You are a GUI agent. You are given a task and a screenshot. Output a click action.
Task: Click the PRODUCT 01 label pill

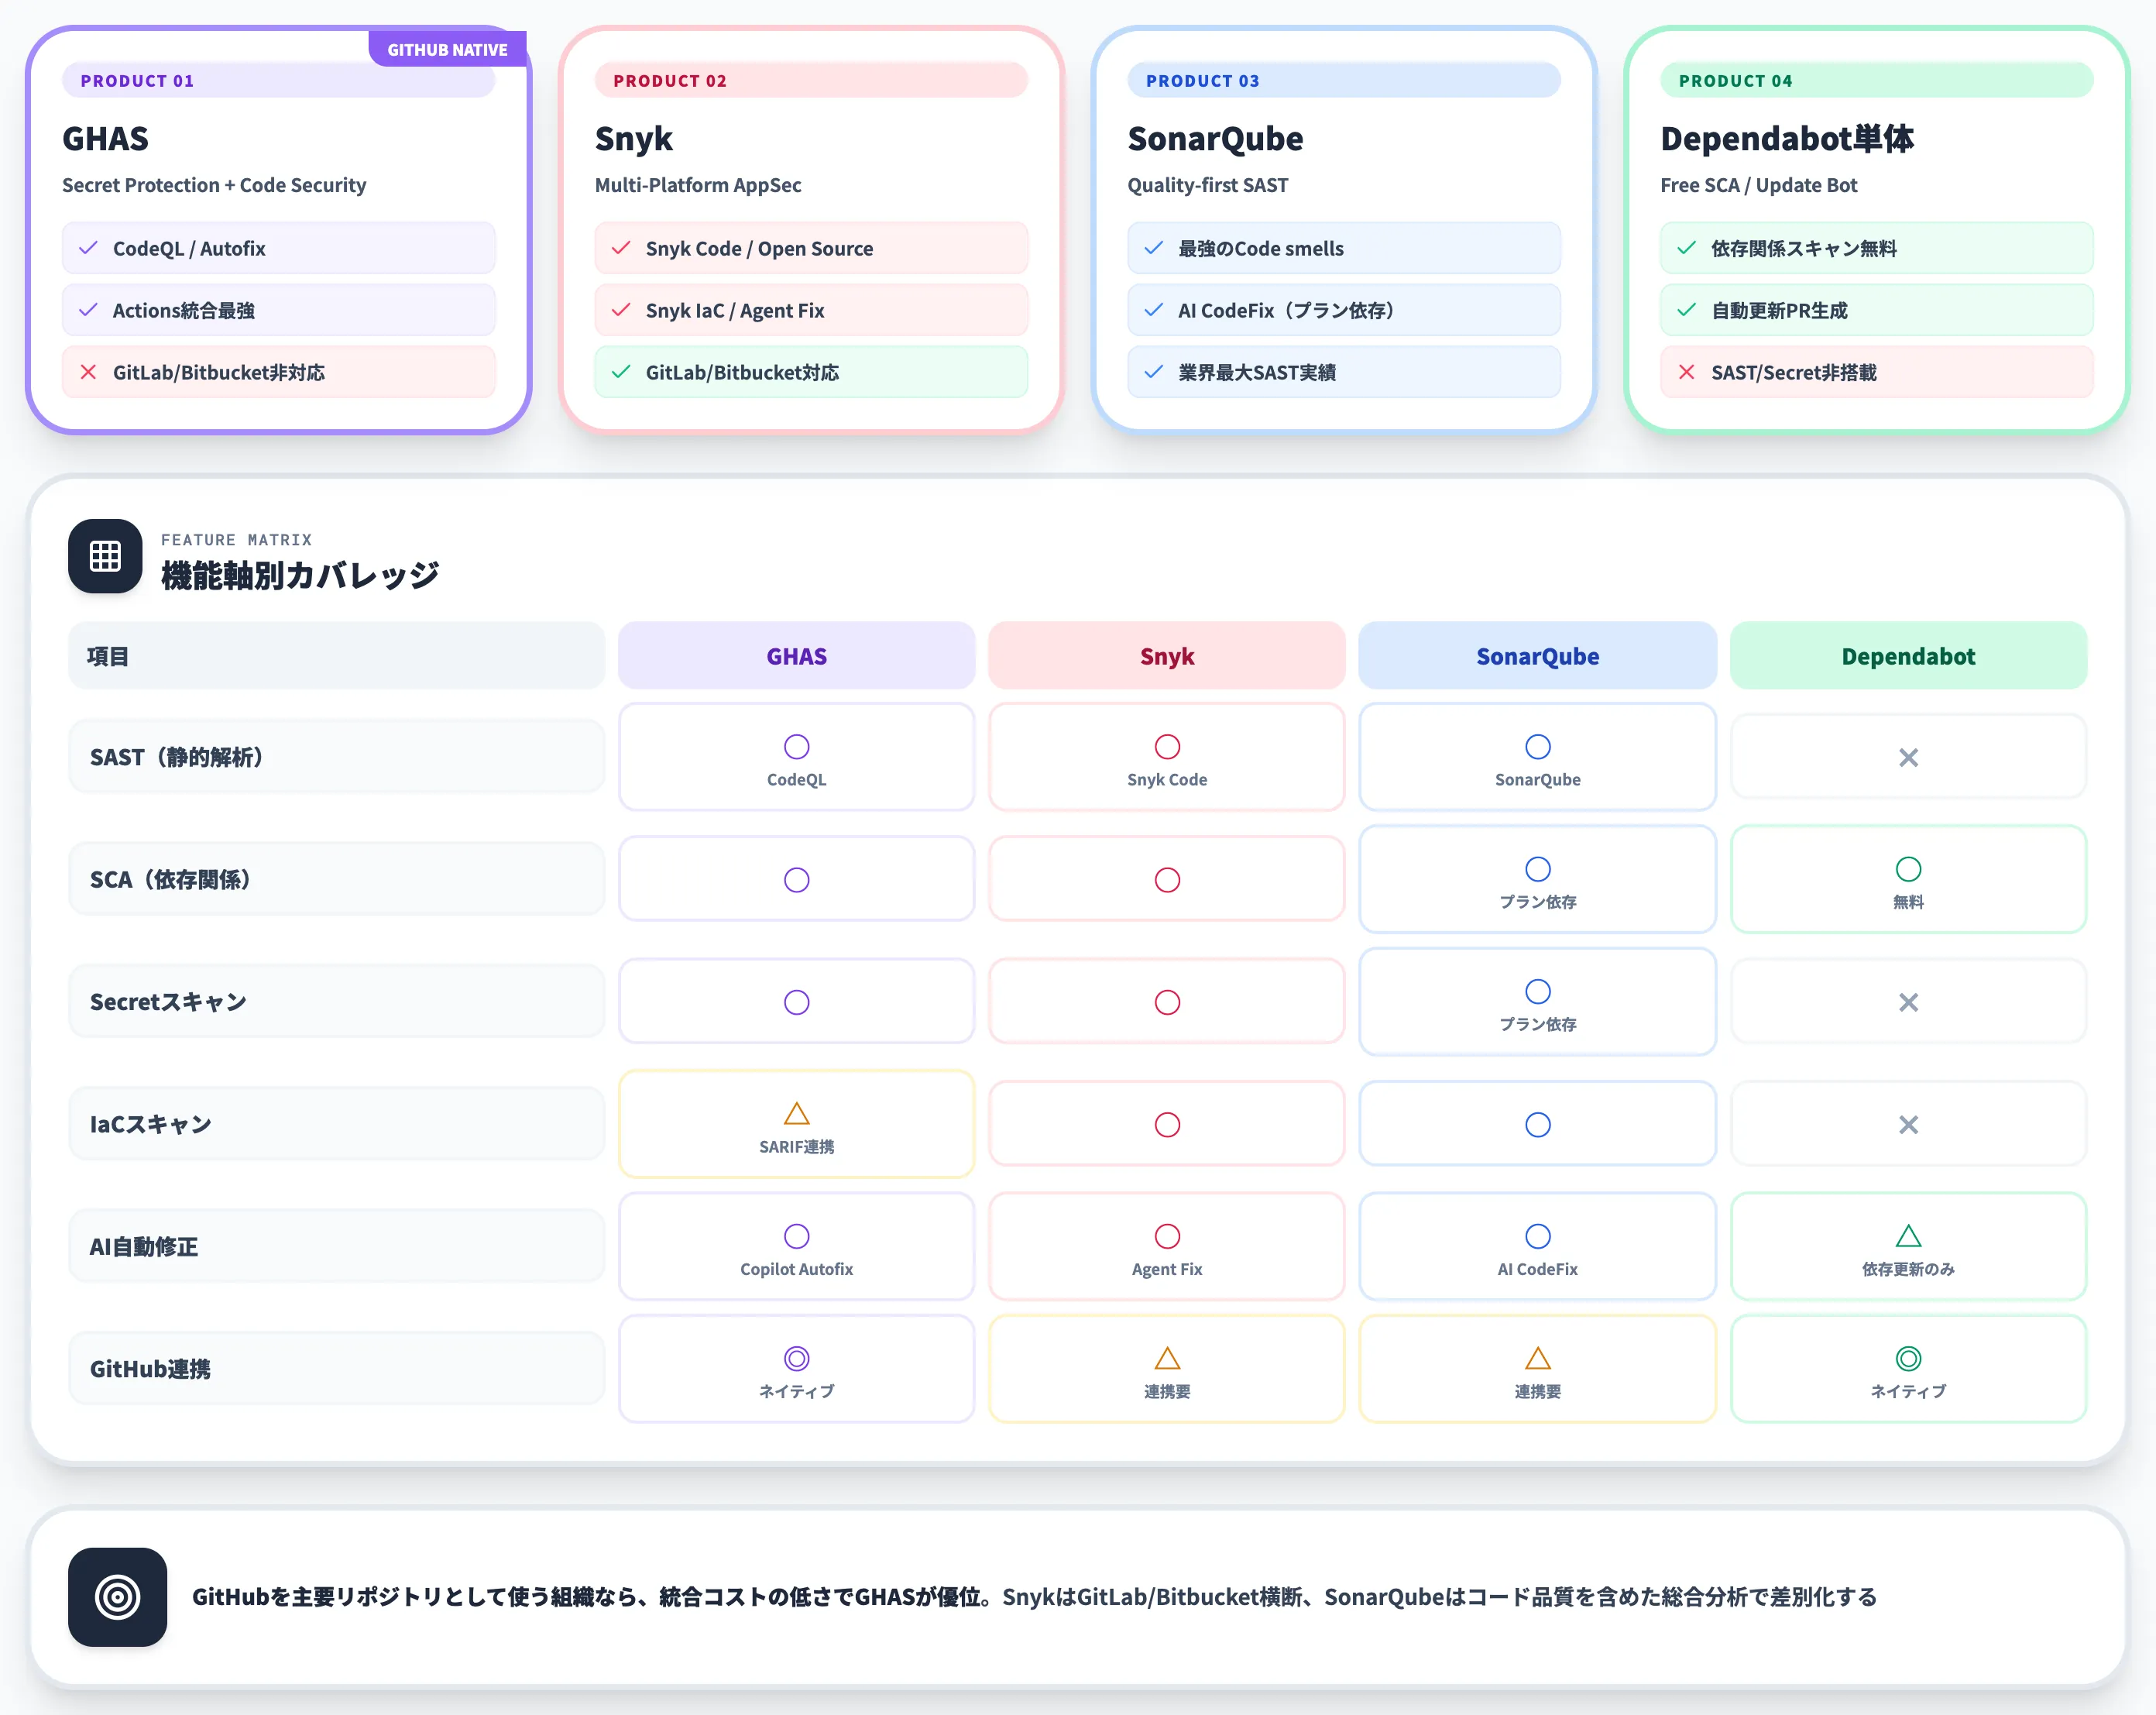click(x=278, y=80)
